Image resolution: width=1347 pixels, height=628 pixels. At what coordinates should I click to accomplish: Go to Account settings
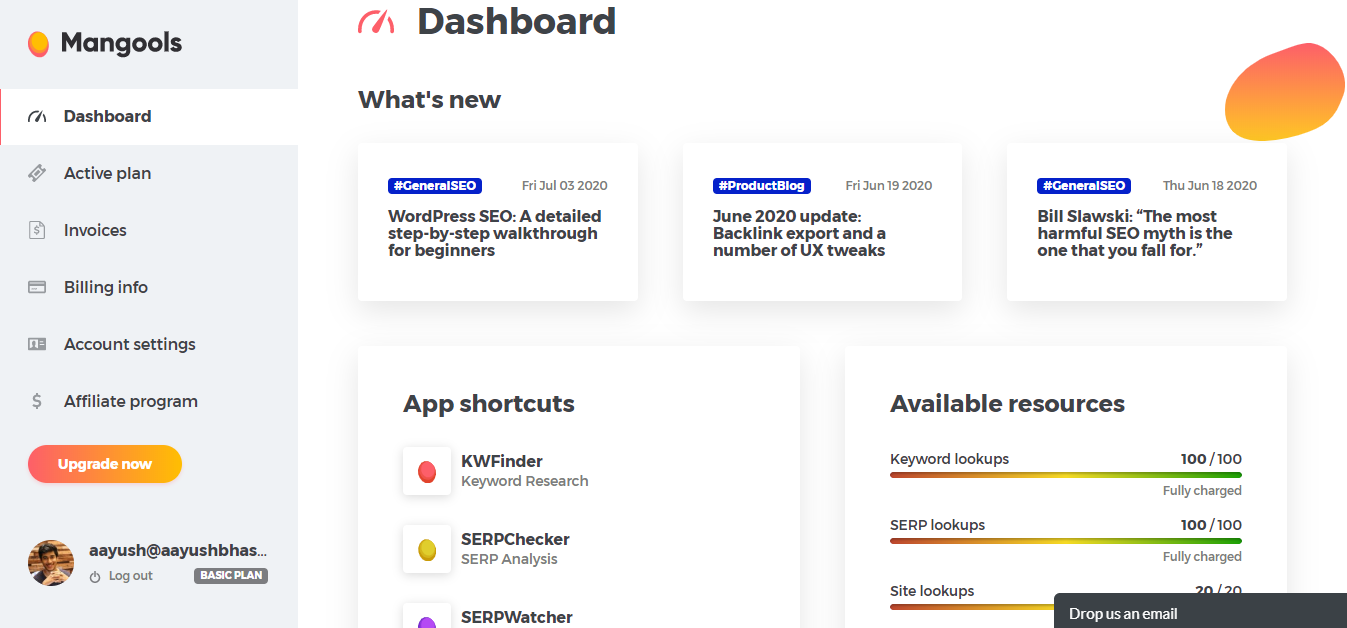(x=149, y=344)
